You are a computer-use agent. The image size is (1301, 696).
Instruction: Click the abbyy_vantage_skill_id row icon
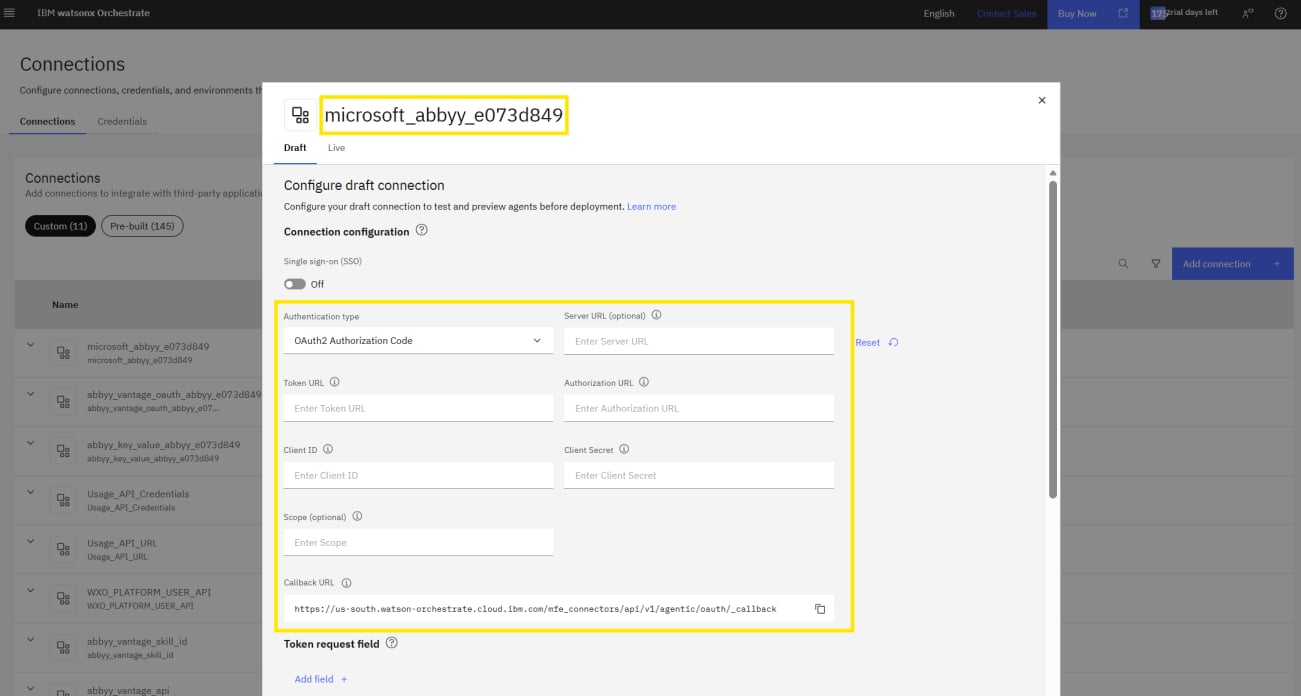coord(64,647)
